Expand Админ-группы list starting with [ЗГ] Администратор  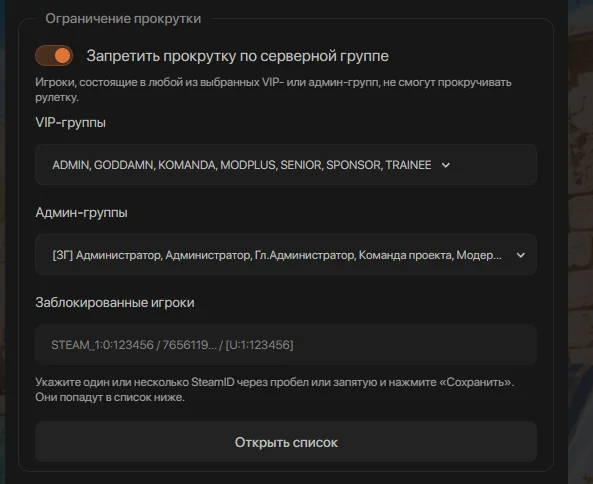click(x=286, y=254)
